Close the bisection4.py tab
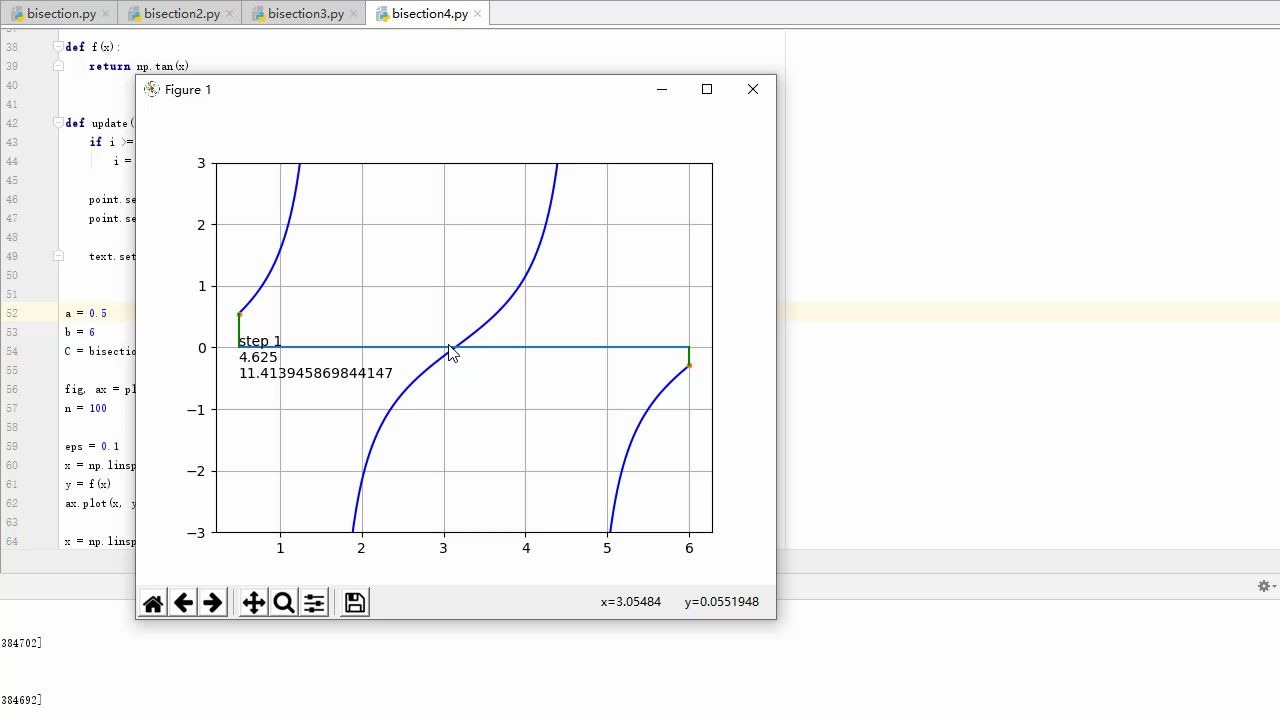The width and height of the screenshot is (1280, 720). 478,14
